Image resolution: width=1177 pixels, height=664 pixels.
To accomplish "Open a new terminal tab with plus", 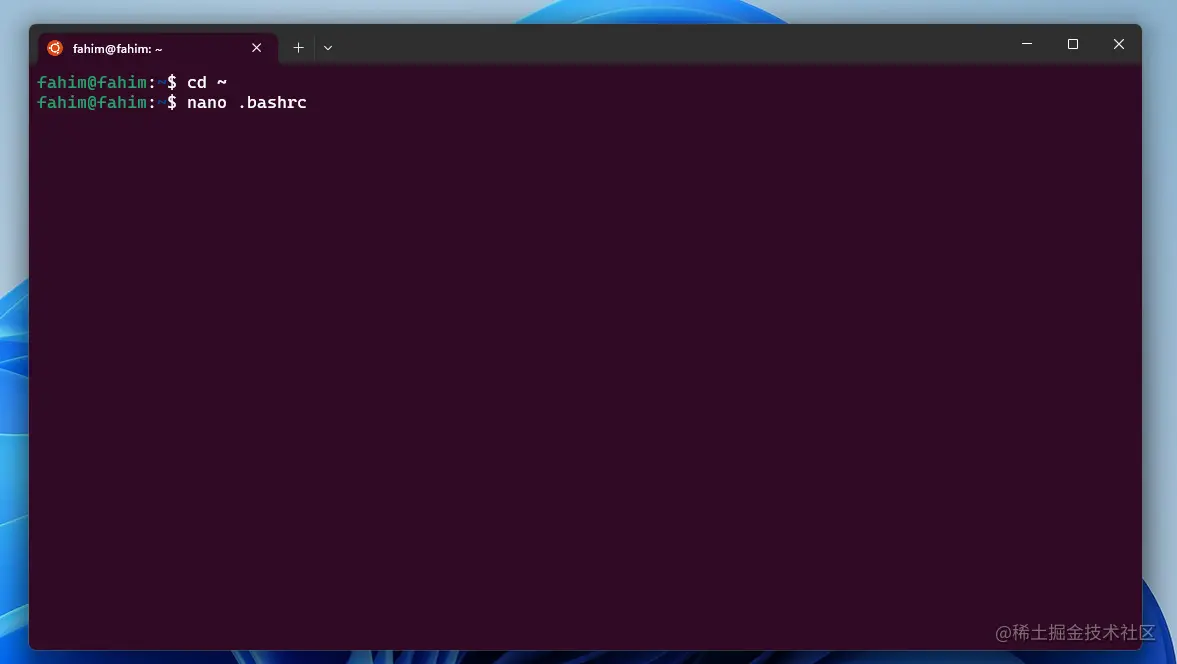I will [x=298, y=48].
